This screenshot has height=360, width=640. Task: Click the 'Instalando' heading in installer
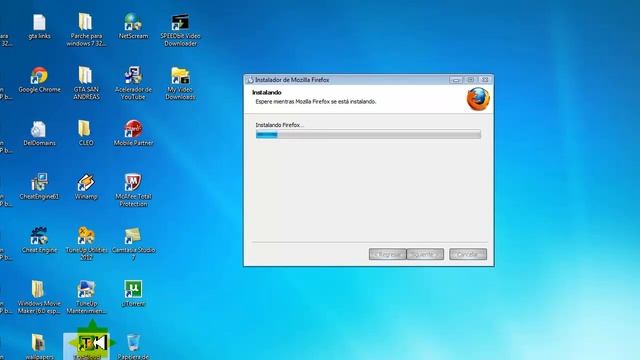[267, 93]
